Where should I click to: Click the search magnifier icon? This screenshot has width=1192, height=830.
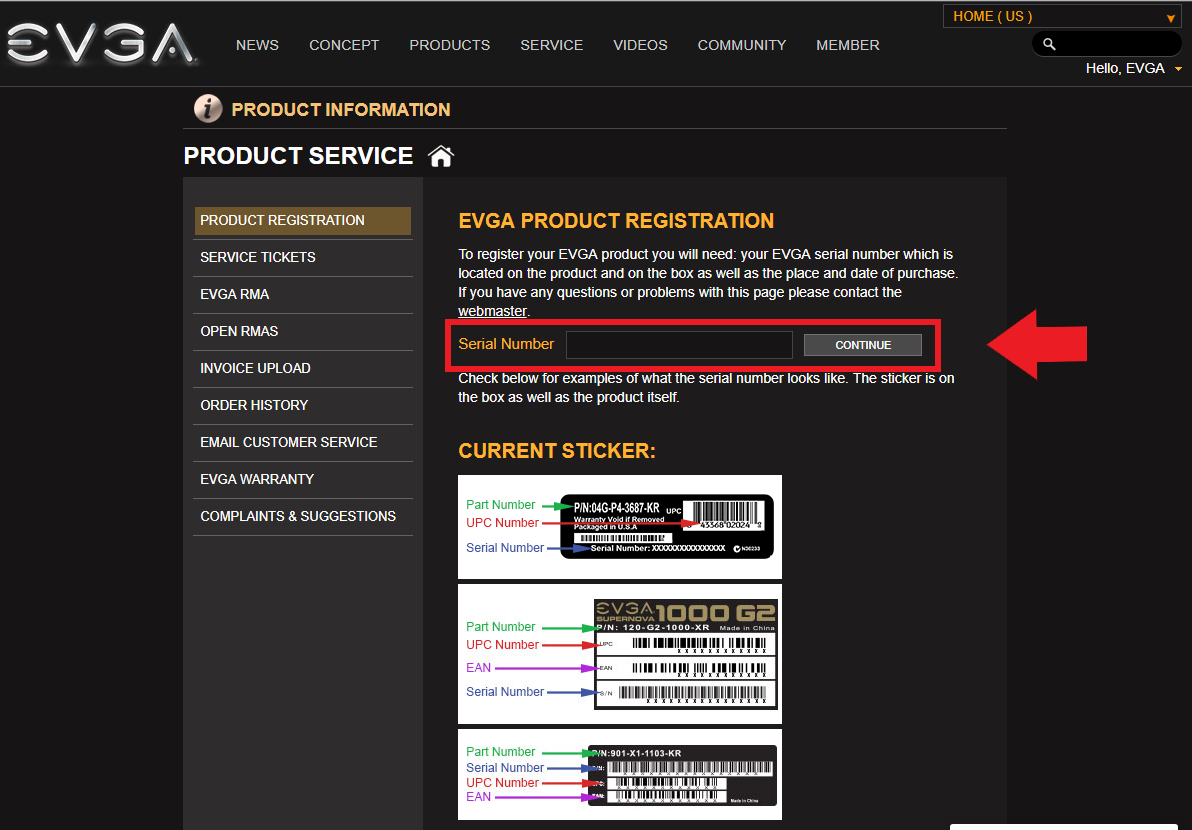point(1049,44)
